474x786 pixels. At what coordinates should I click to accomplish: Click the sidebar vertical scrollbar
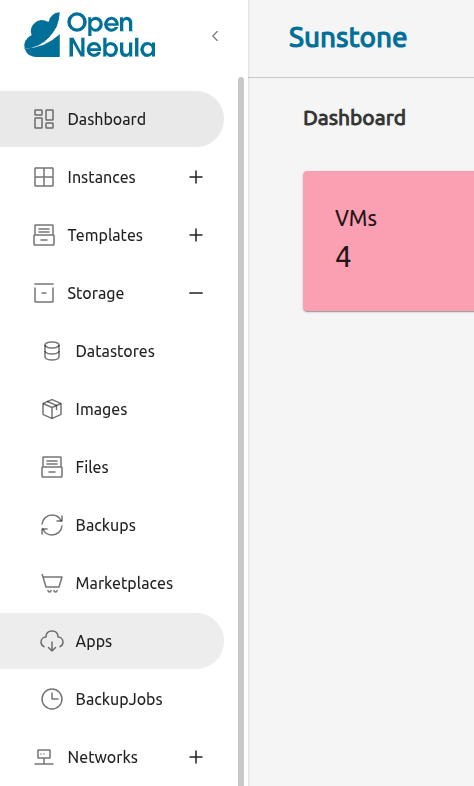tap(241, 431)
